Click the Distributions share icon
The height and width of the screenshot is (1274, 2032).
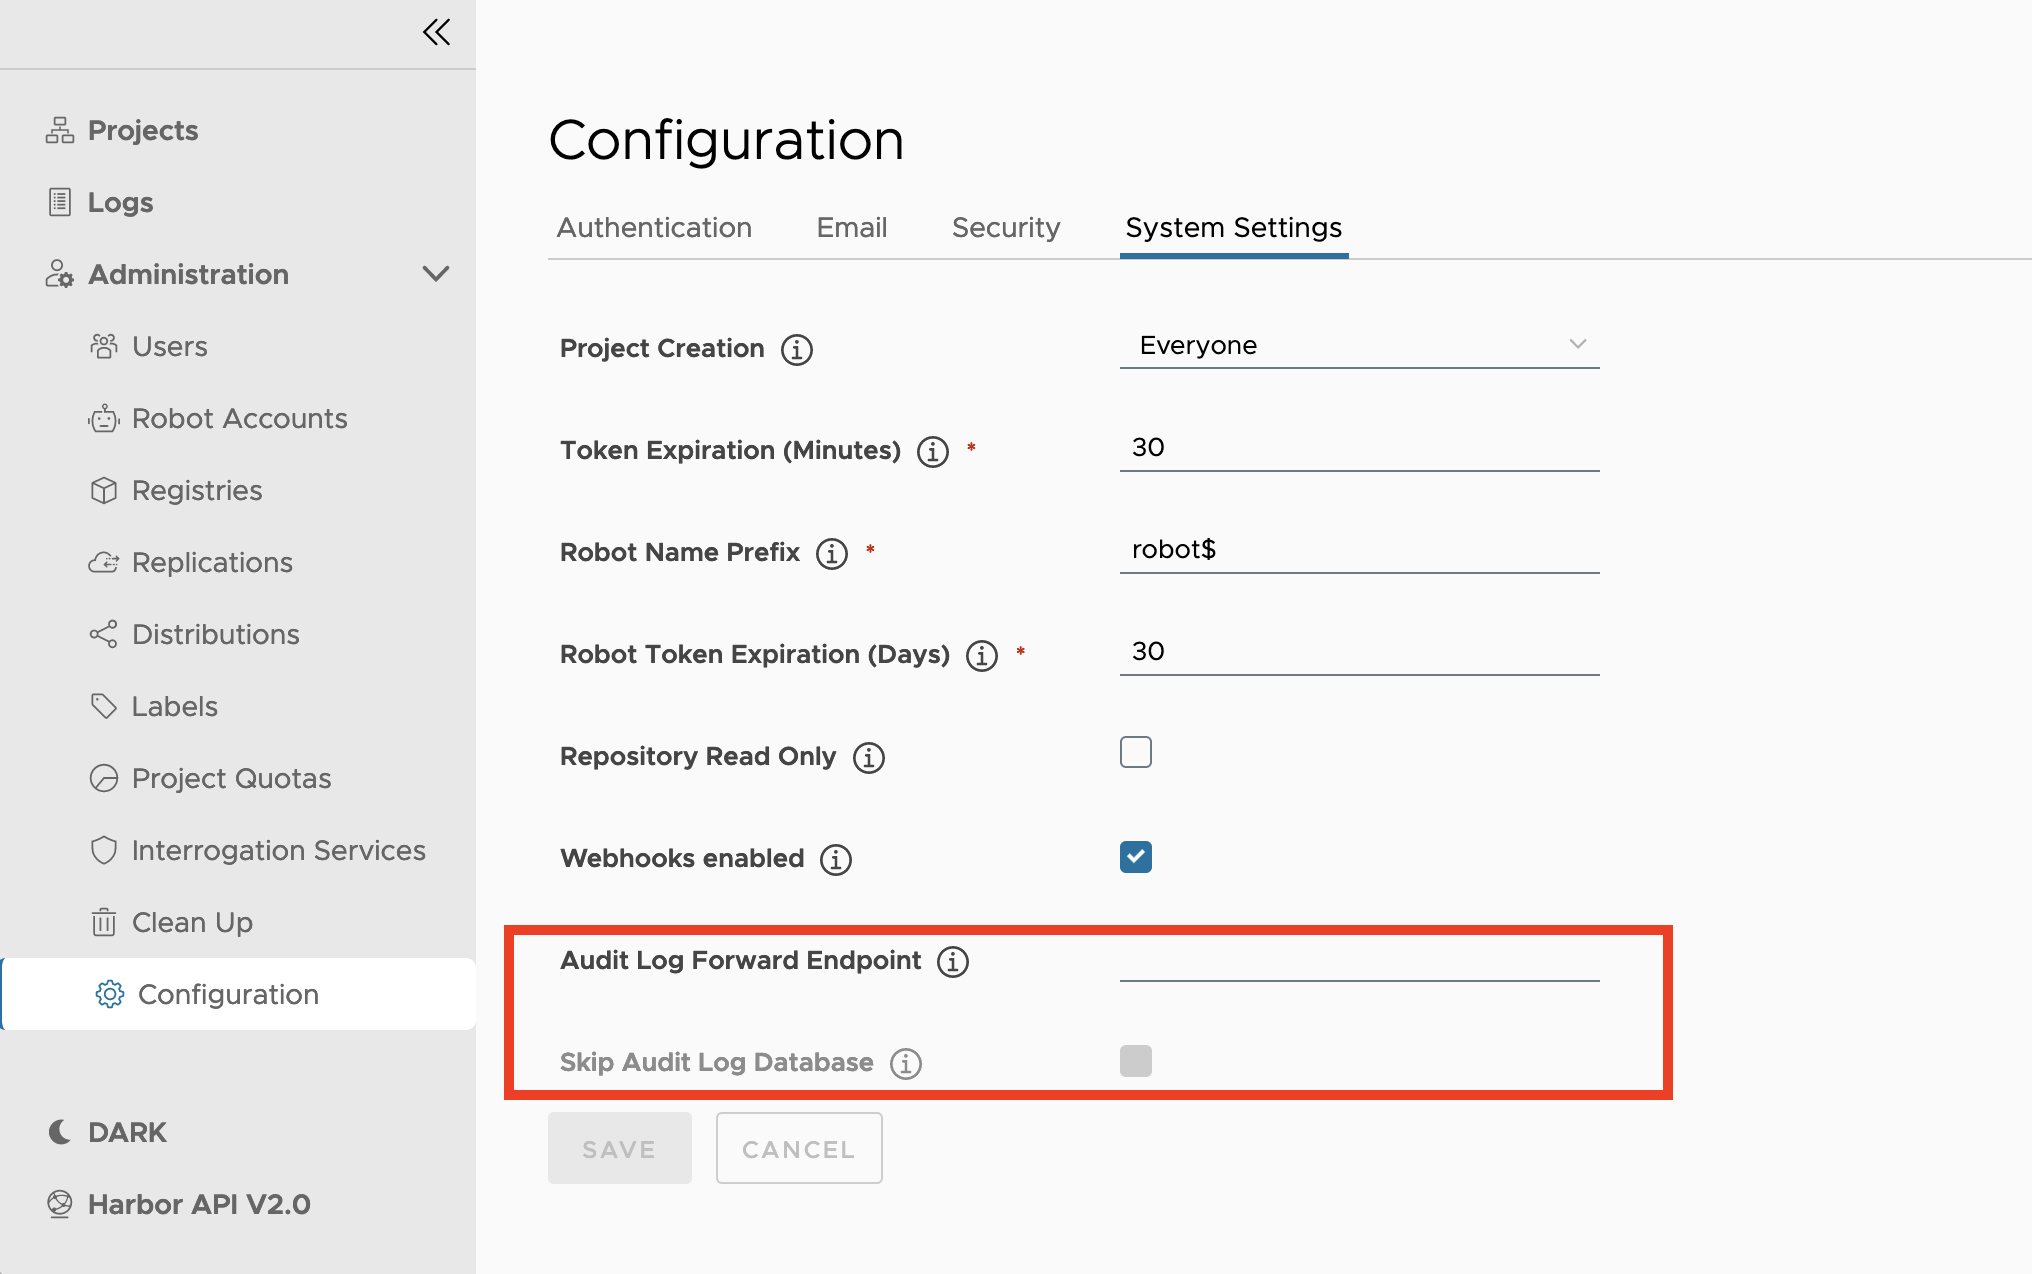[104, 634]
